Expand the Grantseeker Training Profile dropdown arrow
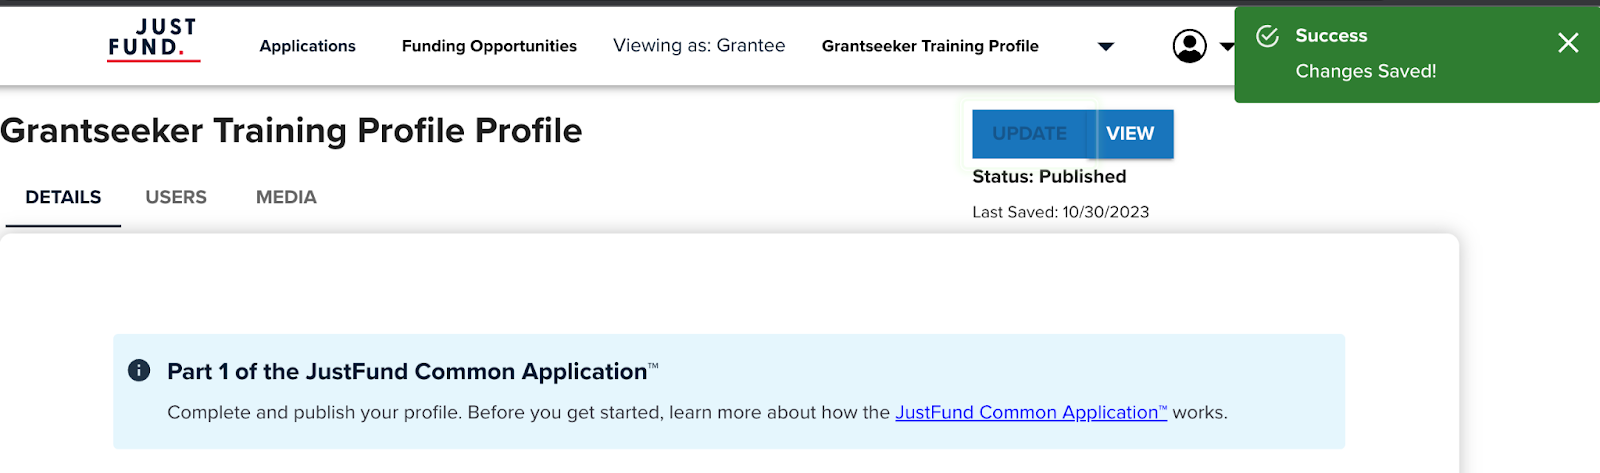Screen dimensions: 1600x473 coord(1105,47)
